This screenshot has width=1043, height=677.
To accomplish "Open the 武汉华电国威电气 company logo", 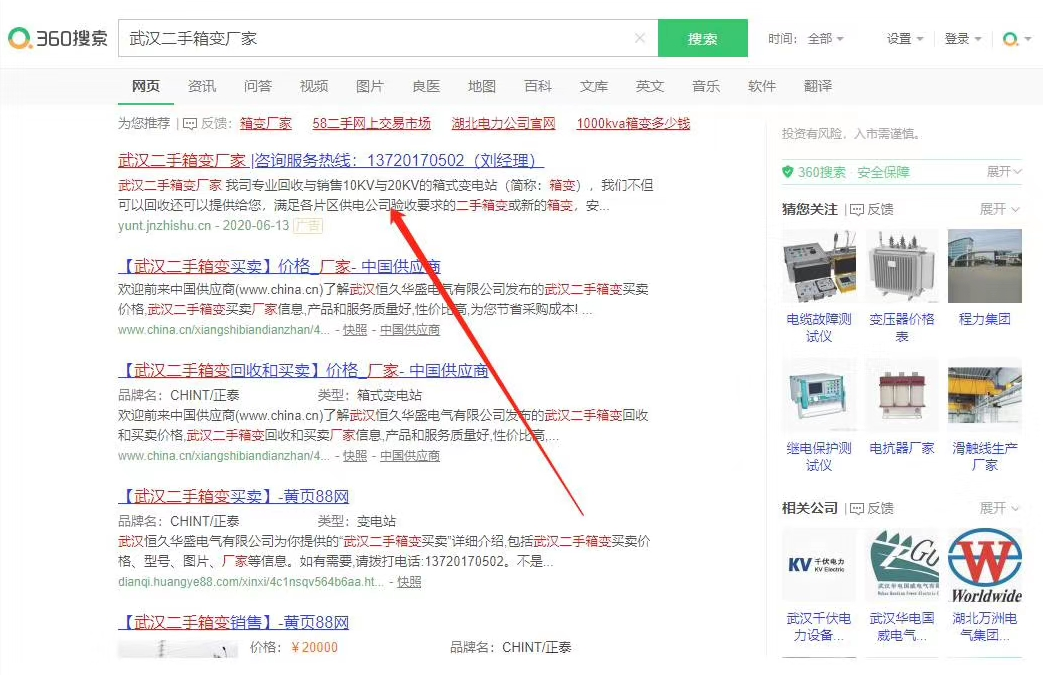I will [901, 565].
